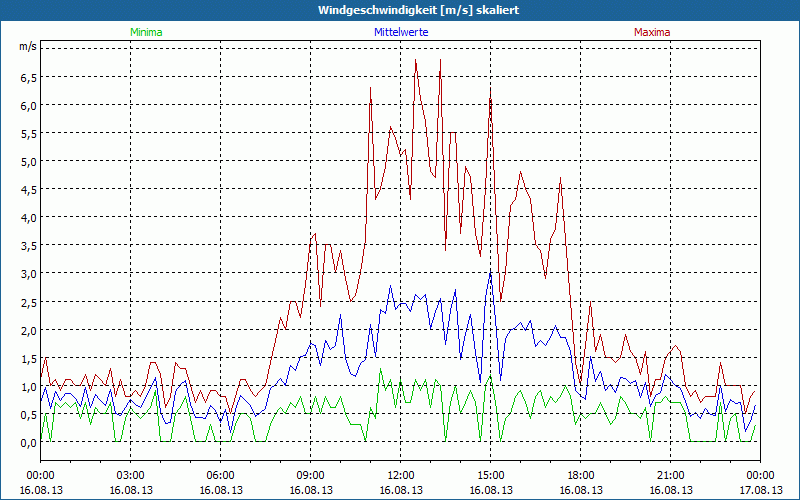Click the m/s unit label

(28, 47)
